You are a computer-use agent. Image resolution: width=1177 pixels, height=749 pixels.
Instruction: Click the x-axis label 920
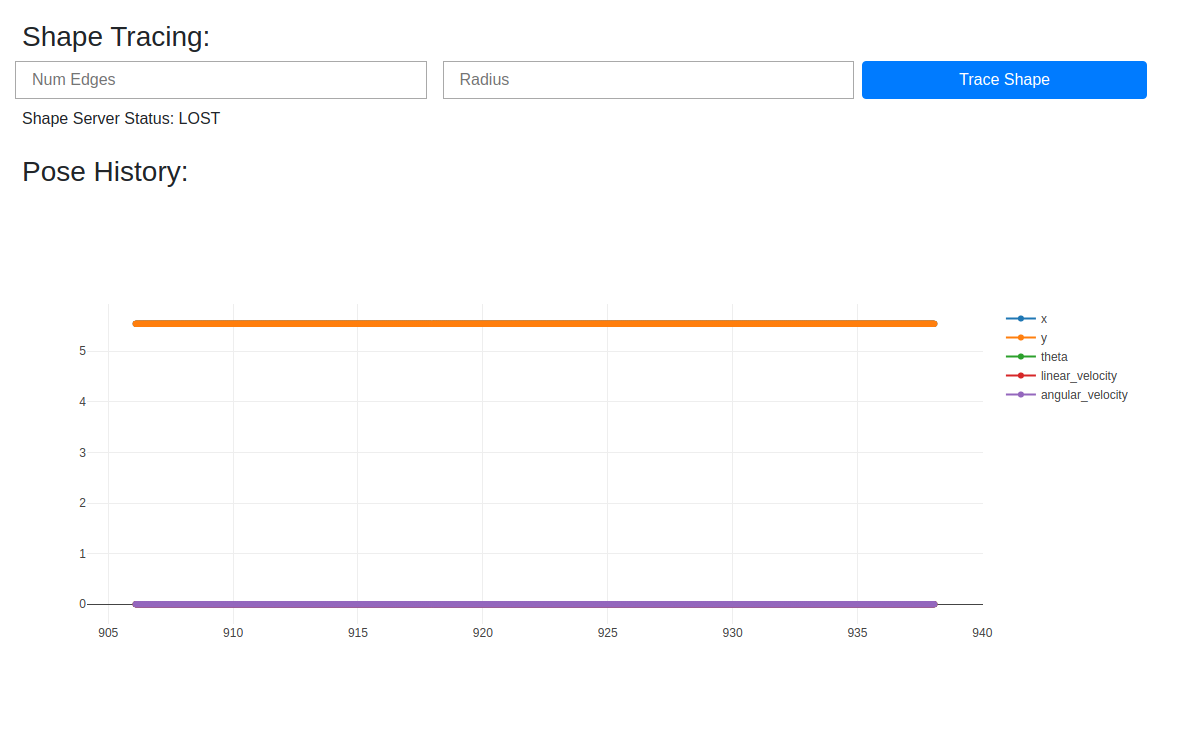483,633
